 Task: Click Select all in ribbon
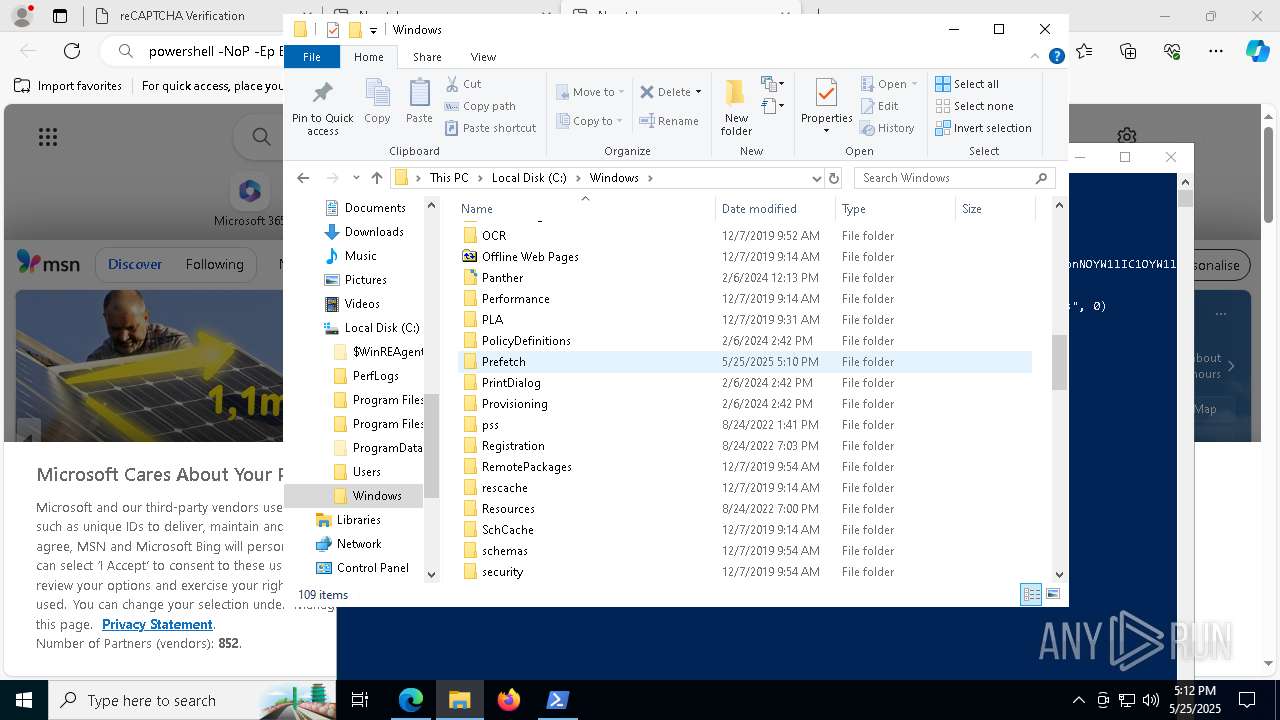tap(967, 84)
